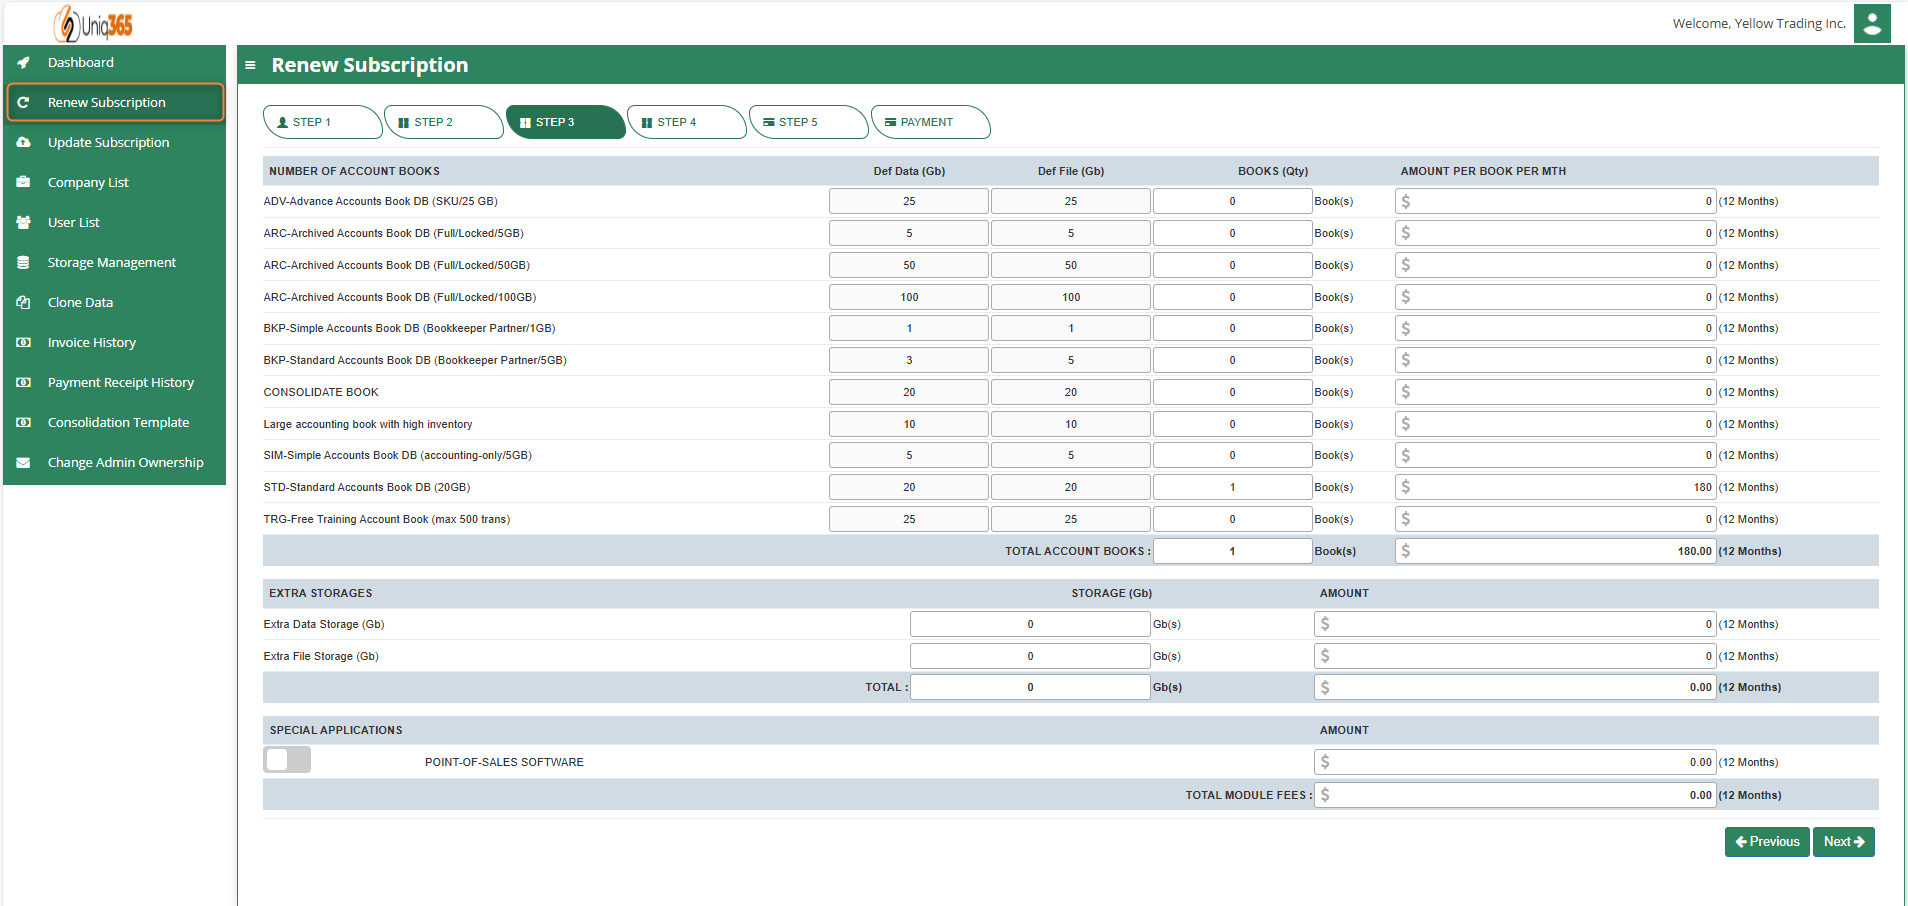The width and height of the screenshot is (1908, 906).
Task: Click the STD-Standard Accounts Book quantity field
Action: coord(1232,487)
